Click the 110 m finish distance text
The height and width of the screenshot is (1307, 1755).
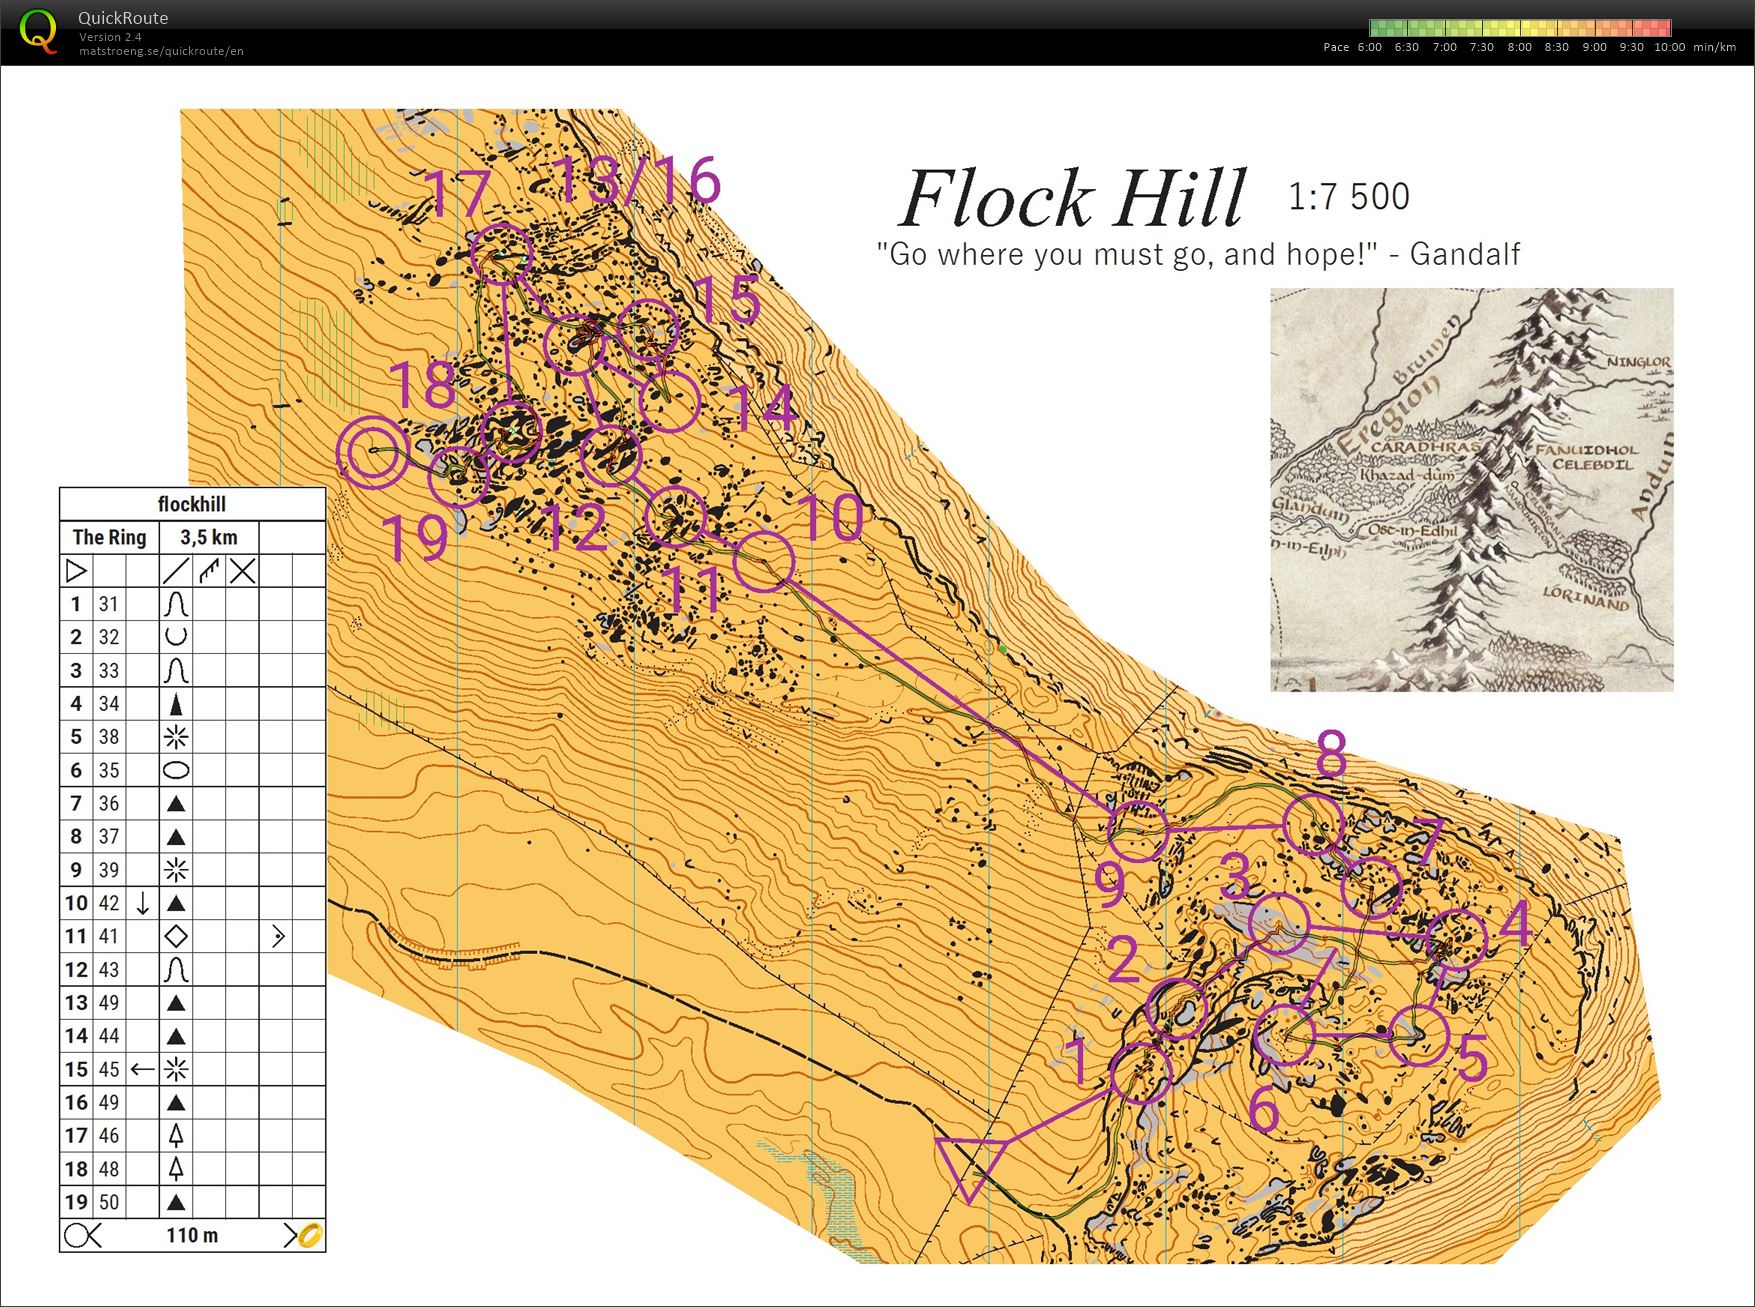pyautogui.click(x=192, y=1235)
